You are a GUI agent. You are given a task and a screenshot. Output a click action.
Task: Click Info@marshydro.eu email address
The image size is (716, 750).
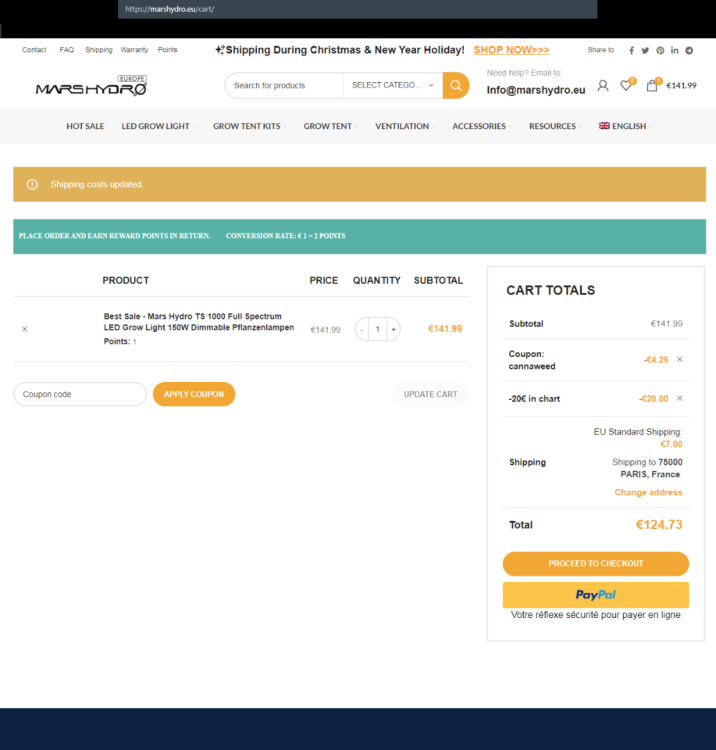pyautogui.click(x=536, y=90)
